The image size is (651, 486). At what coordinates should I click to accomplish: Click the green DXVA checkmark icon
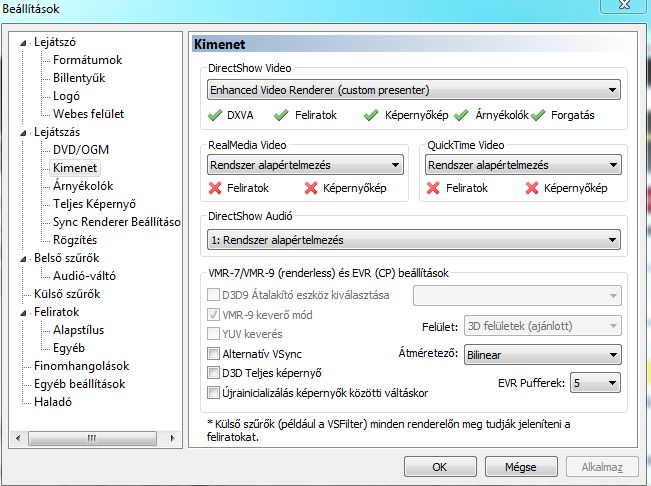tap(215, 115)
